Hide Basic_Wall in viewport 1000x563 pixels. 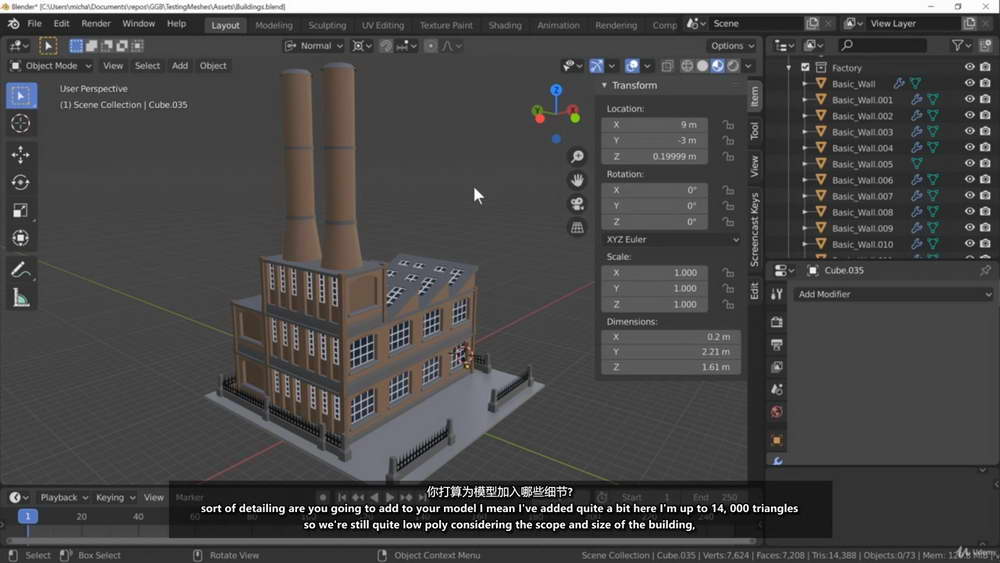[969, 83]
